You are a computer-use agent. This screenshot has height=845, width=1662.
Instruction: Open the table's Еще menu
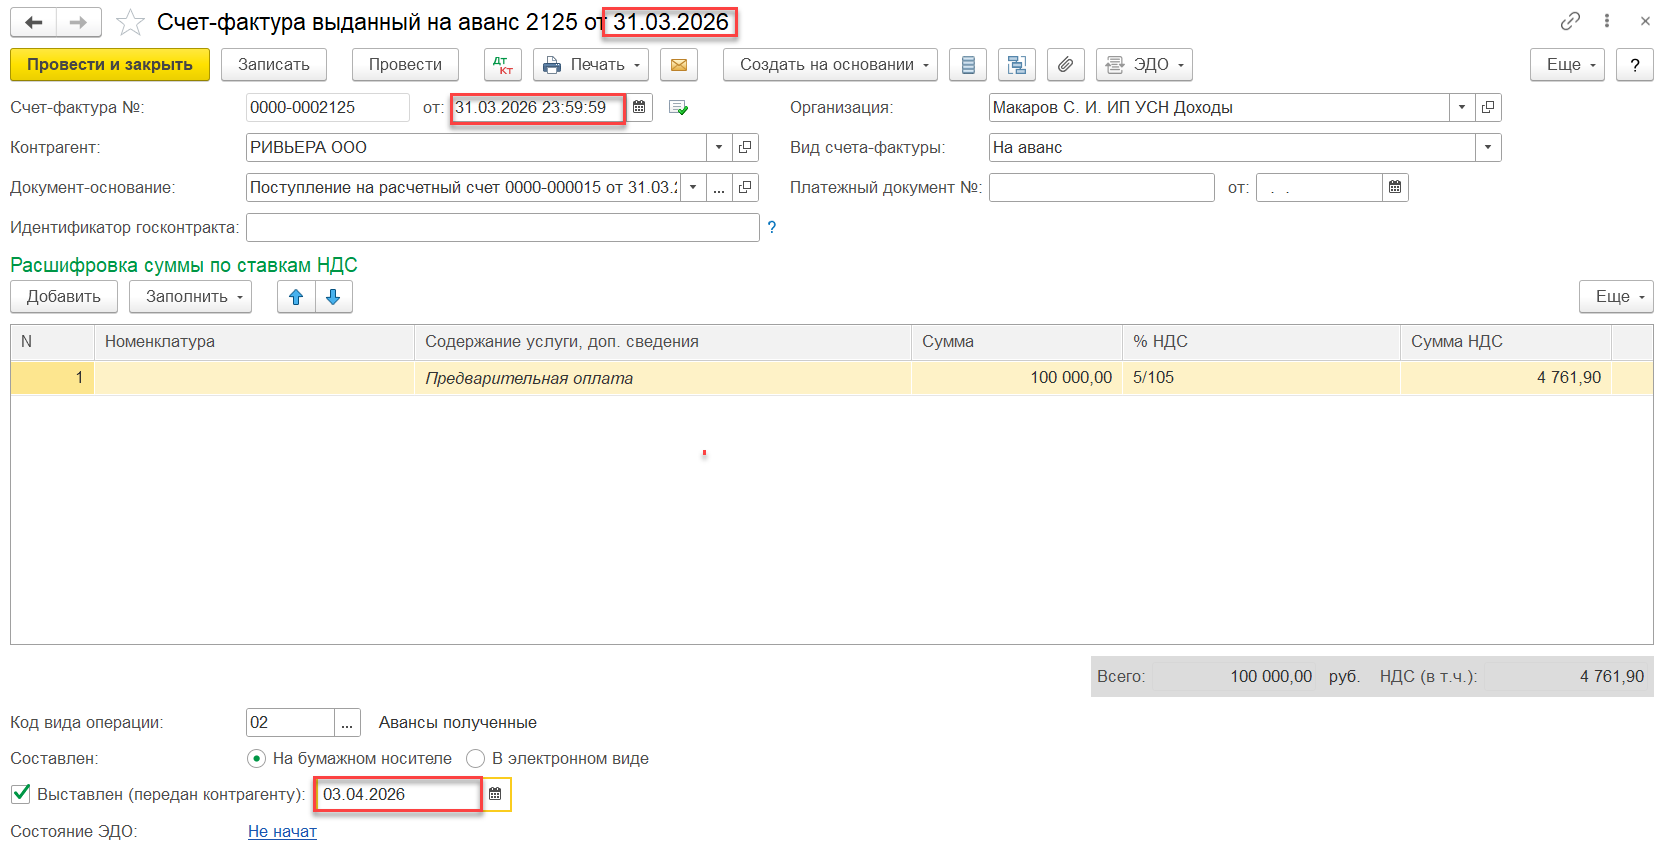pos(1616,297)
